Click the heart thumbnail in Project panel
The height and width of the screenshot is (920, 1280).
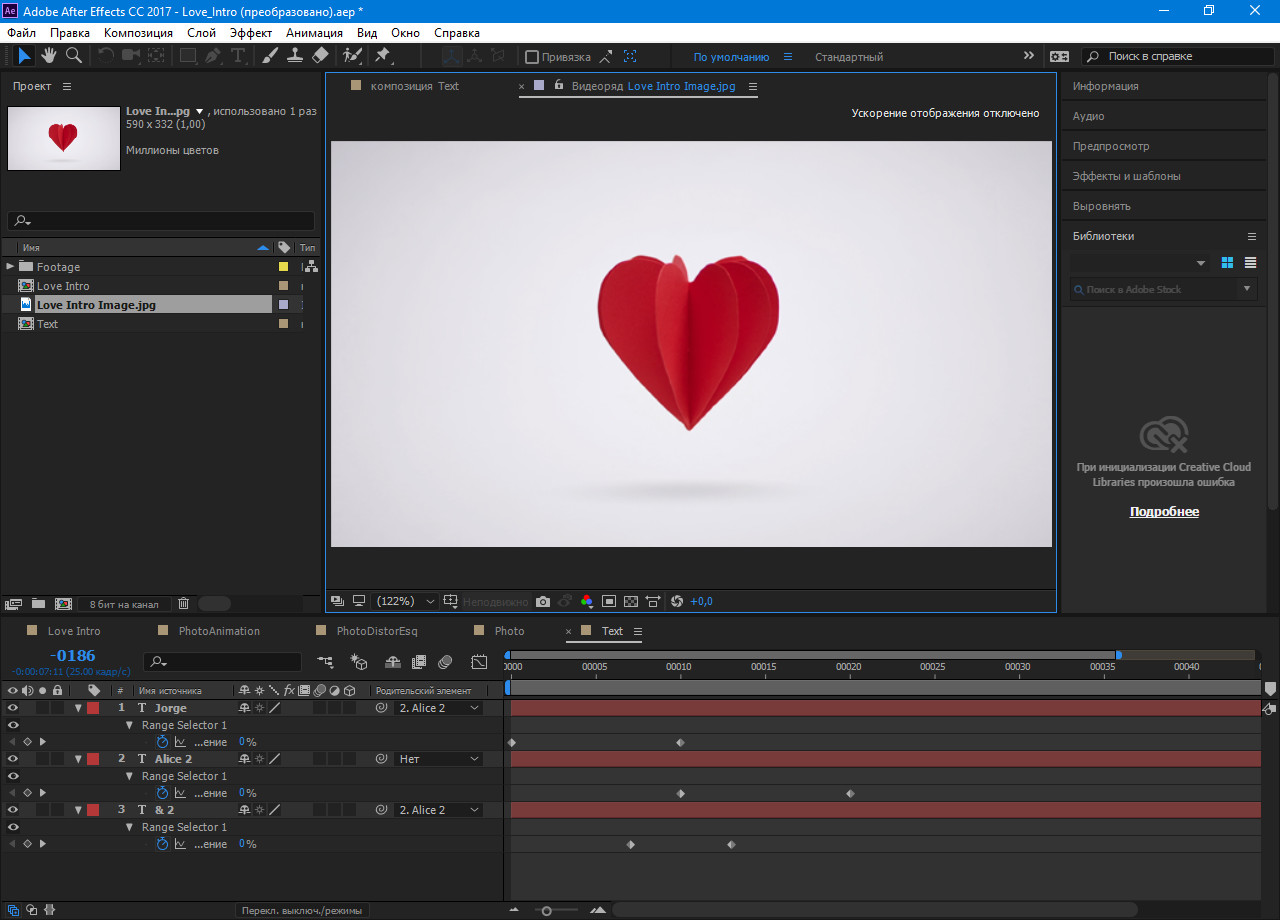64,138
